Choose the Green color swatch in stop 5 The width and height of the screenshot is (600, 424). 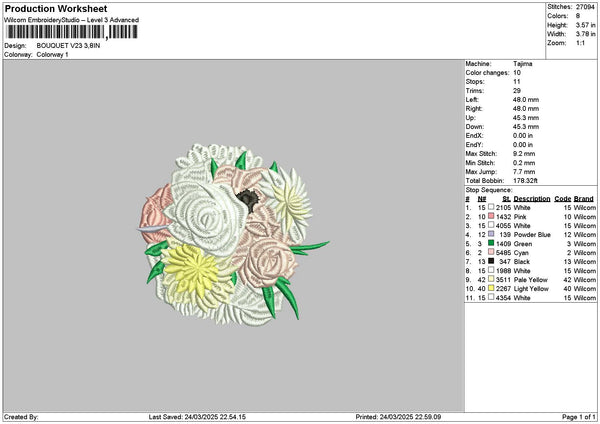491,243
